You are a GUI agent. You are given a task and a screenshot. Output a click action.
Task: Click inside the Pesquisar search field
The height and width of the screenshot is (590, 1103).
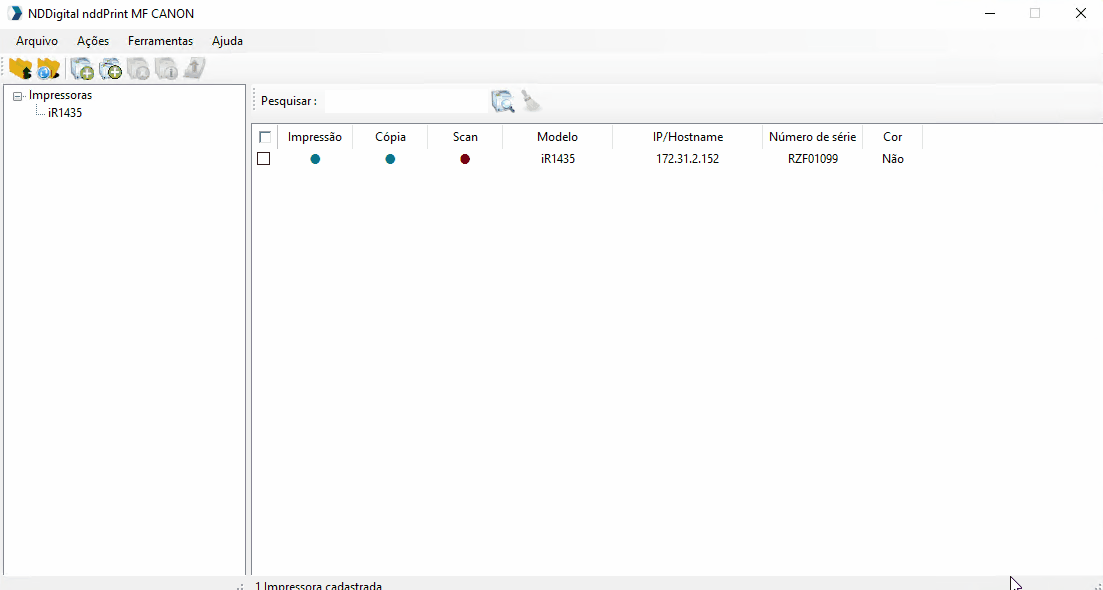click(410, 101)
